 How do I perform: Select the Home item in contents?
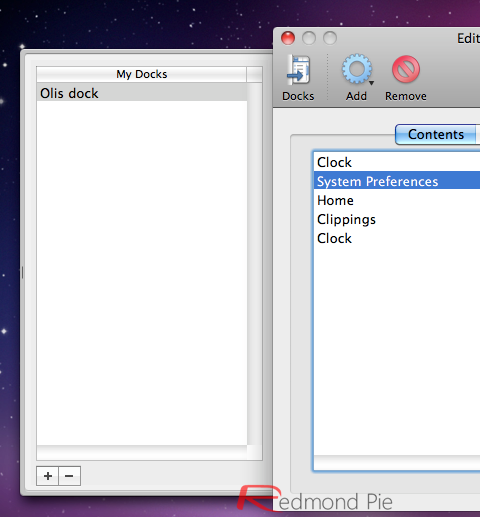397,200
